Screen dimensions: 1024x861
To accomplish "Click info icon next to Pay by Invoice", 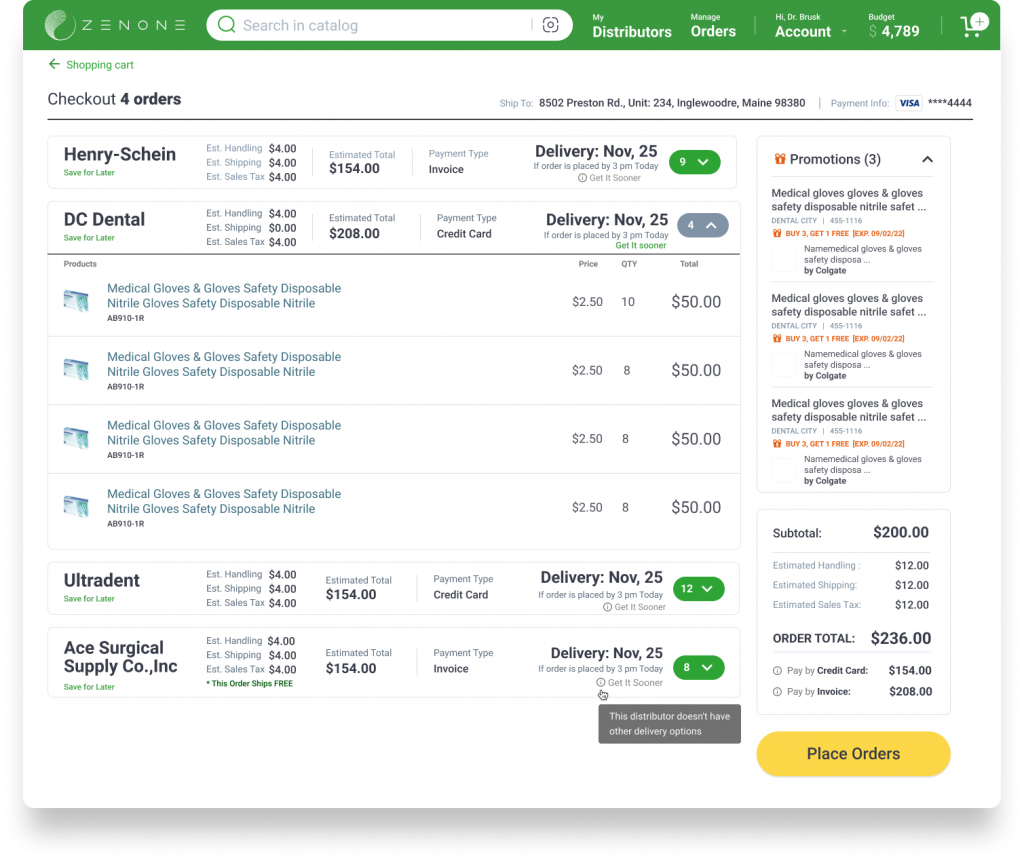I will [778, 692].
